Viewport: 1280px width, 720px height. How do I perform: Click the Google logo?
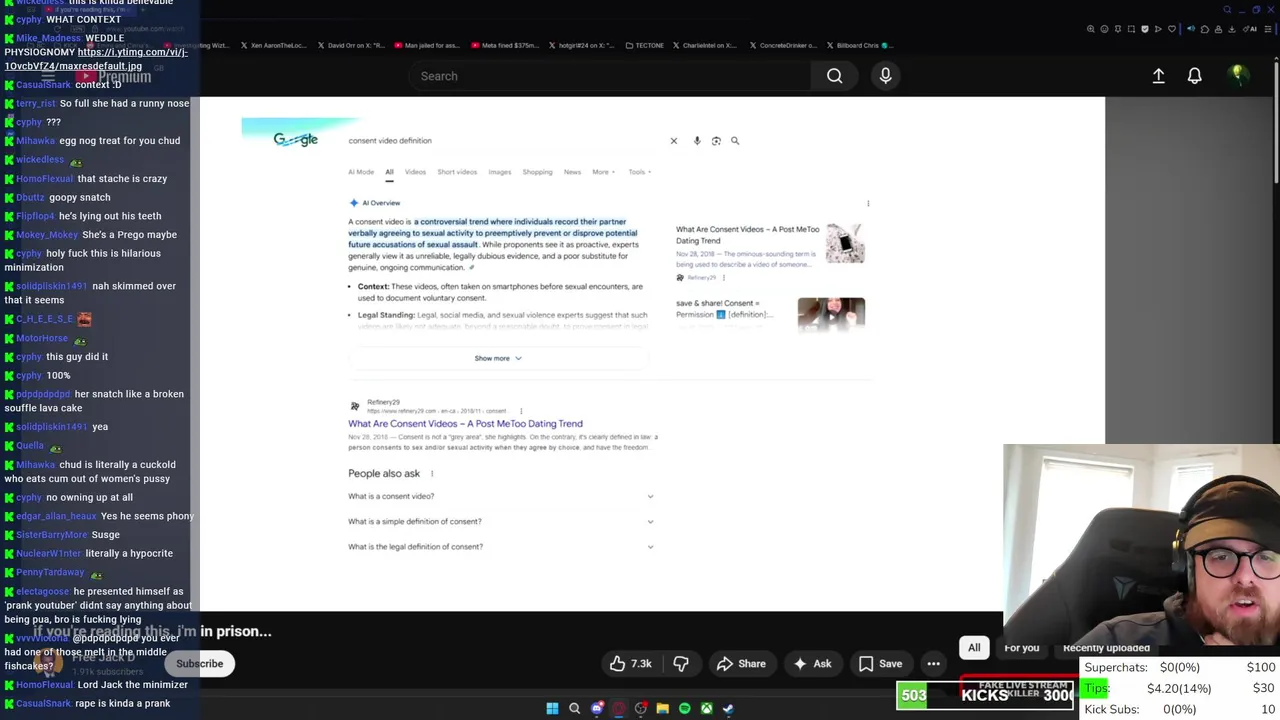(x=295, y=140)
